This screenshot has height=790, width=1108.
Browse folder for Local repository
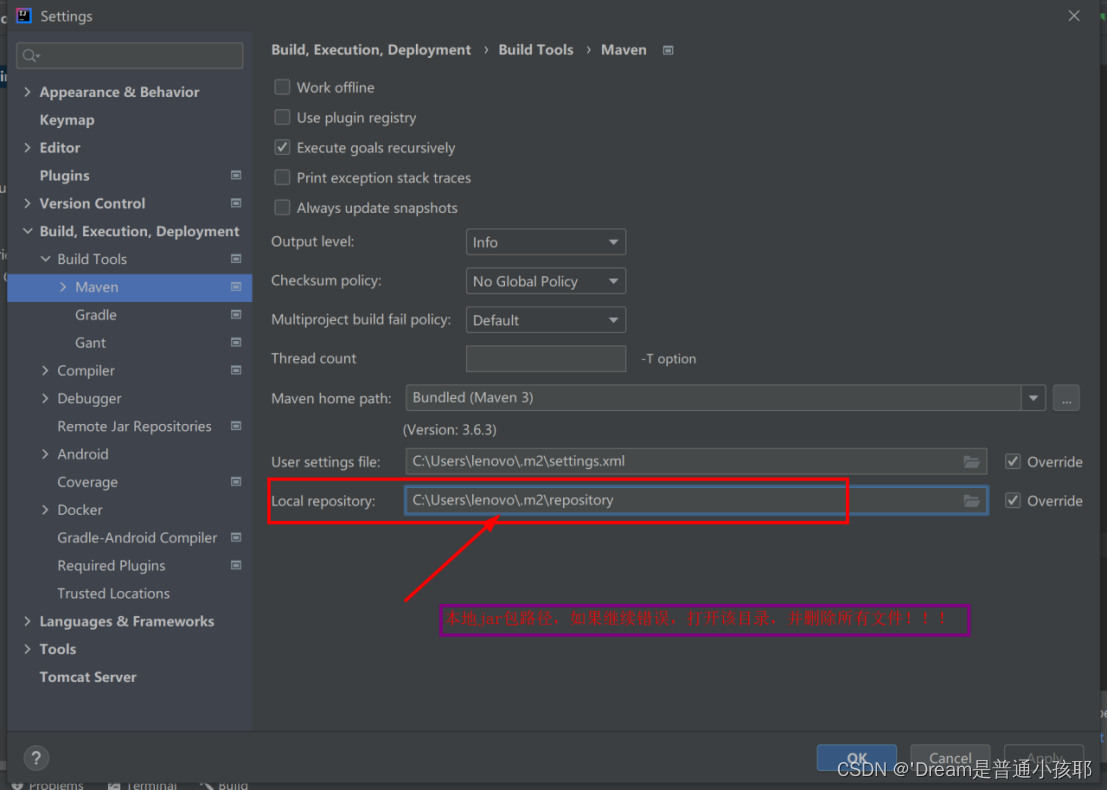pos(972,500)
